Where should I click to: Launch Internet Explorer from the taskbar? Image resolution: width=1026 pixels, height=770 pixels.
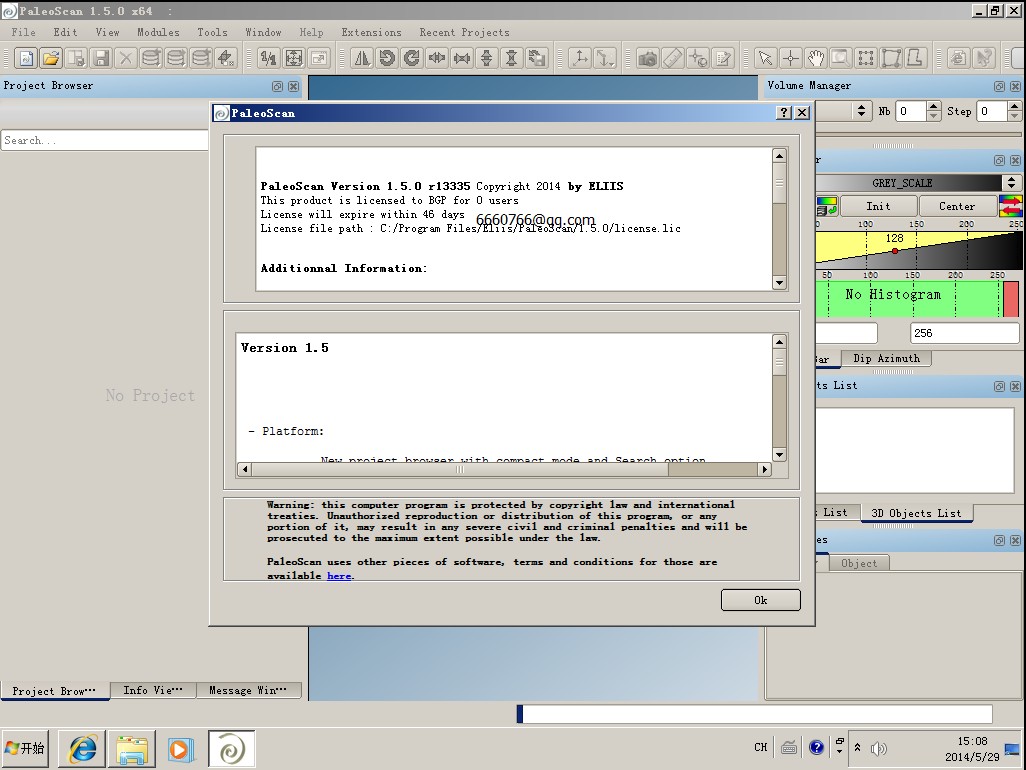pyautogui.click(x=82, y=748)
